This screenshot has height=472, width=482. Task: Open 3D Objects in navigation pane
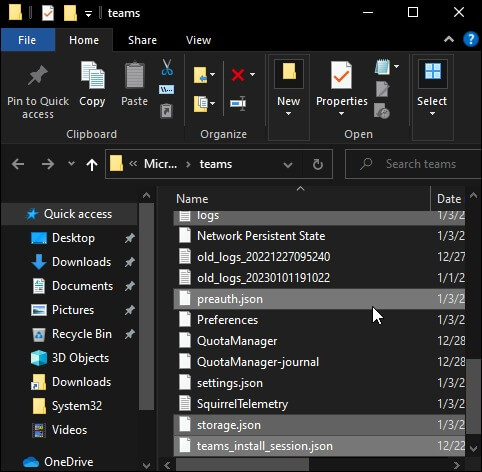click(80, 358)
